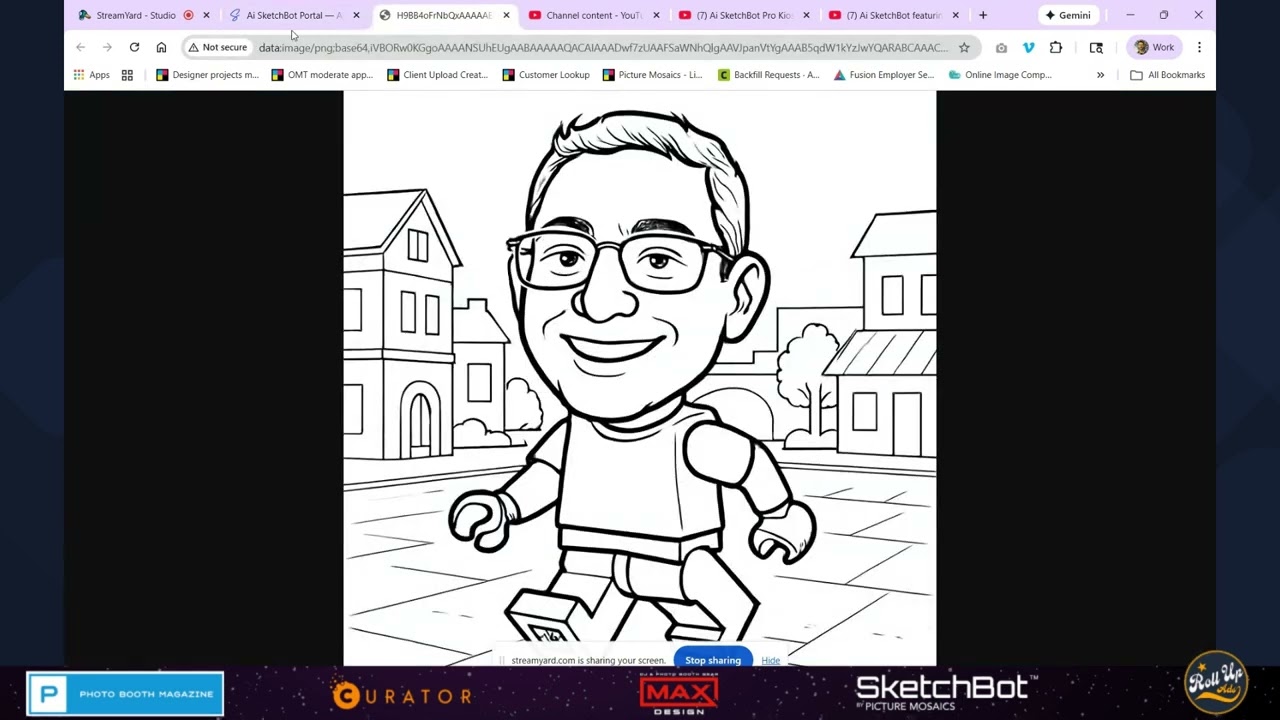
Task: Go forward to the next page
Action: click(107, 47)
